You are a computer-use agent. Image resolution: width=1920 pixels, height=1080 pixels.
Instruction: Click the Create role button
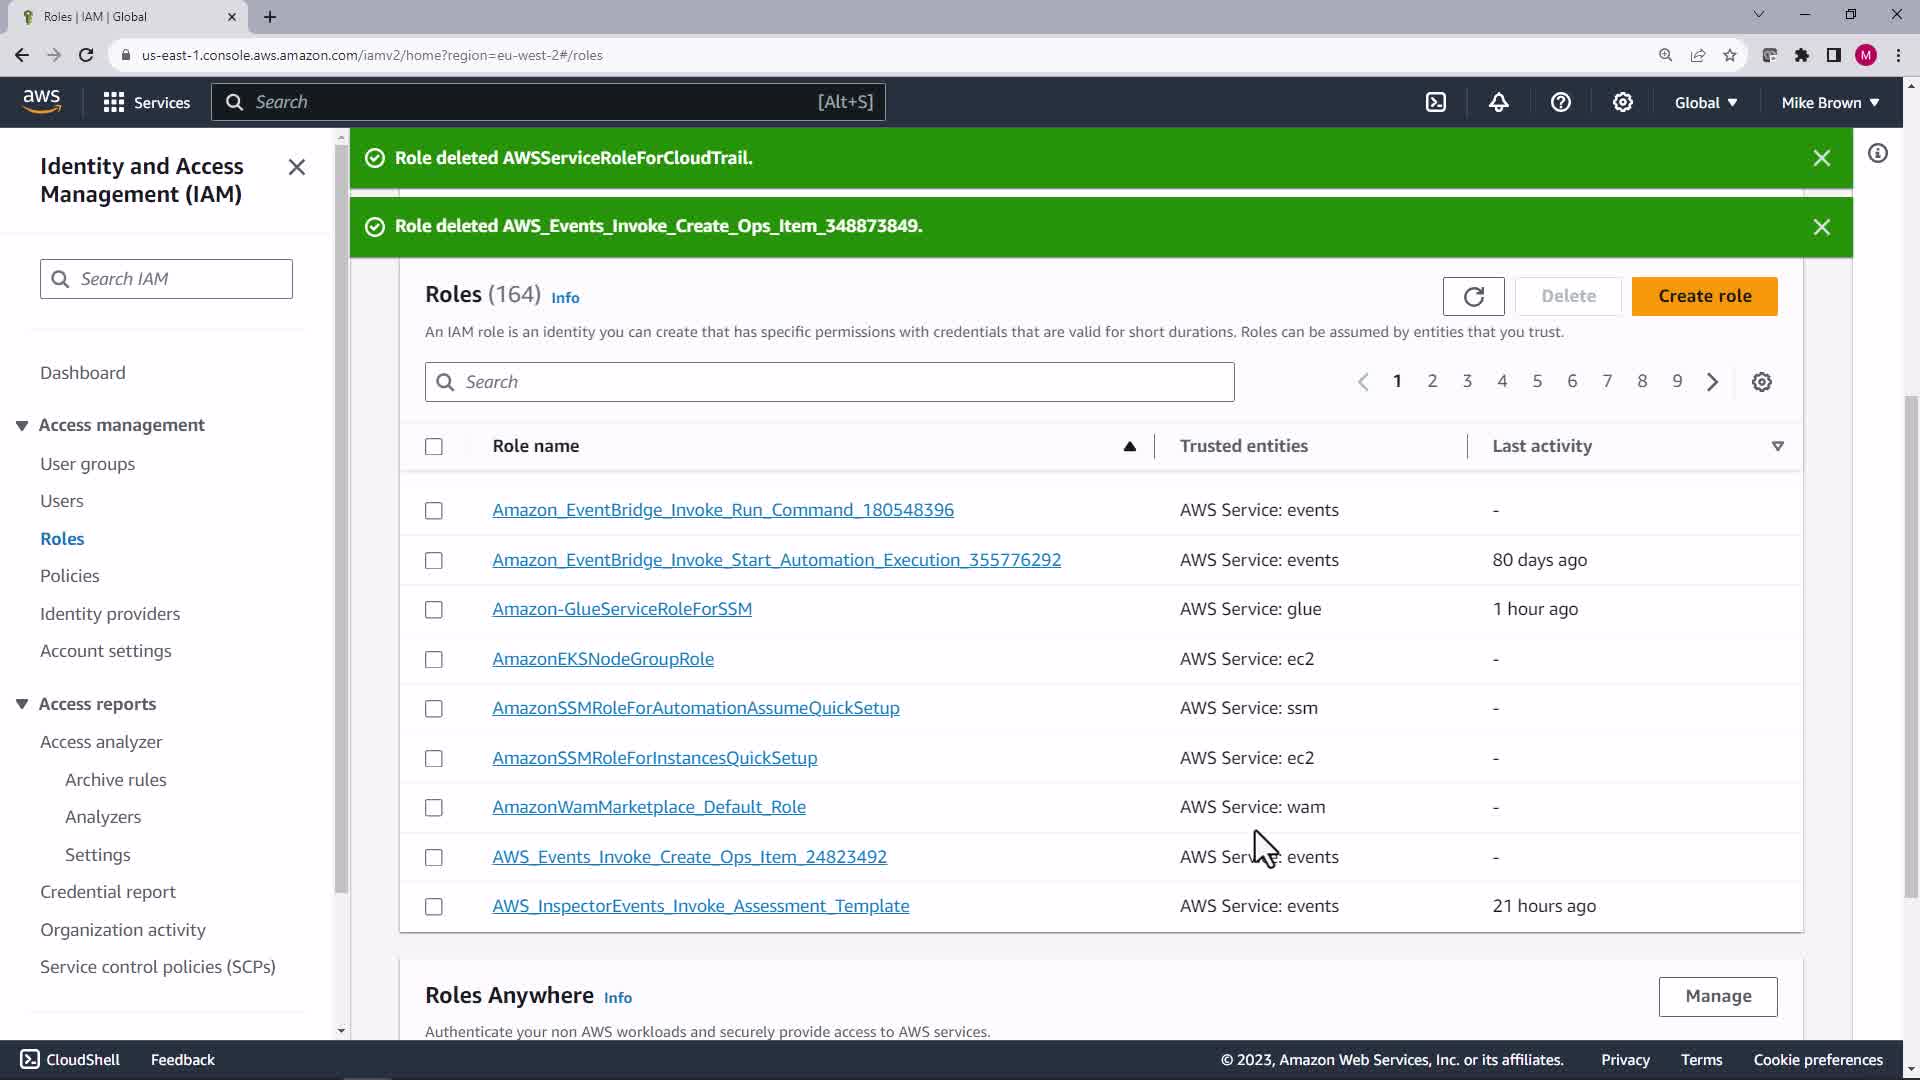(x=1704, y=296)
